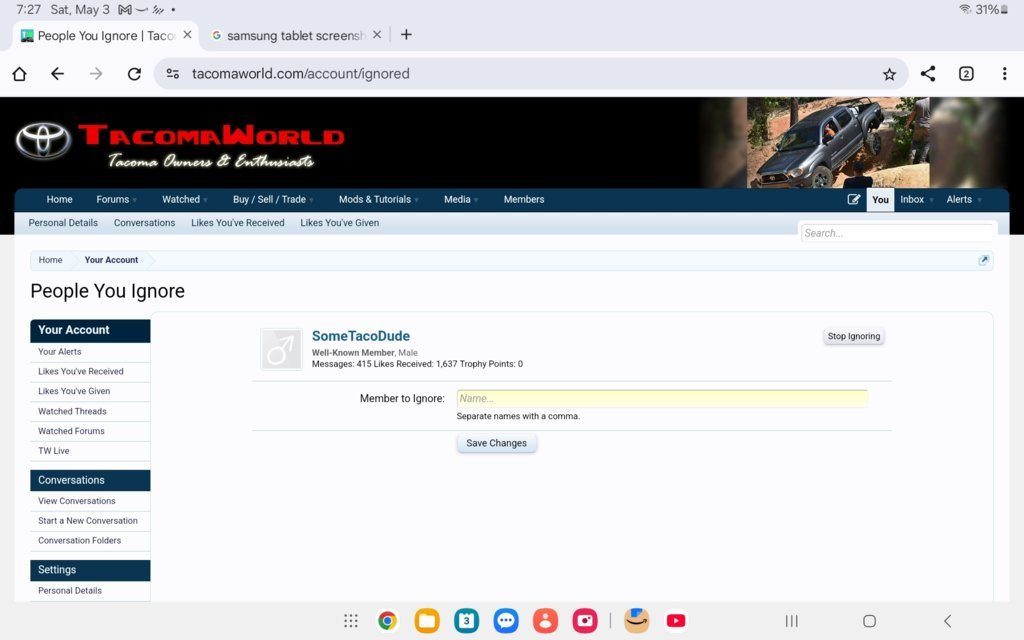The width and height of the screenshot is (1024, 640).
Task: Tap the Android recents button
Action: pos(792,621)
